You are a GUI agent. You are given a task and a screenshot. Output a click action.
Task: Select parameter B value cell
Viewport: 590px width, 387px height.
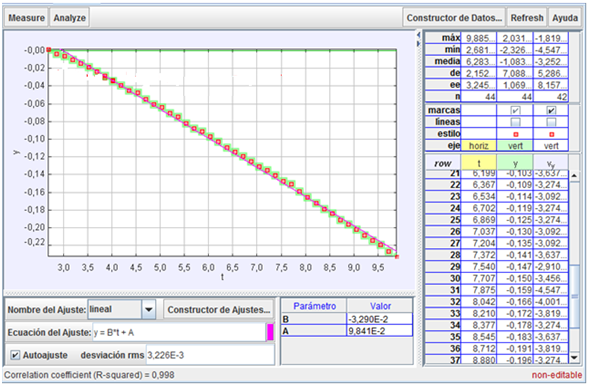pos(380,319)
